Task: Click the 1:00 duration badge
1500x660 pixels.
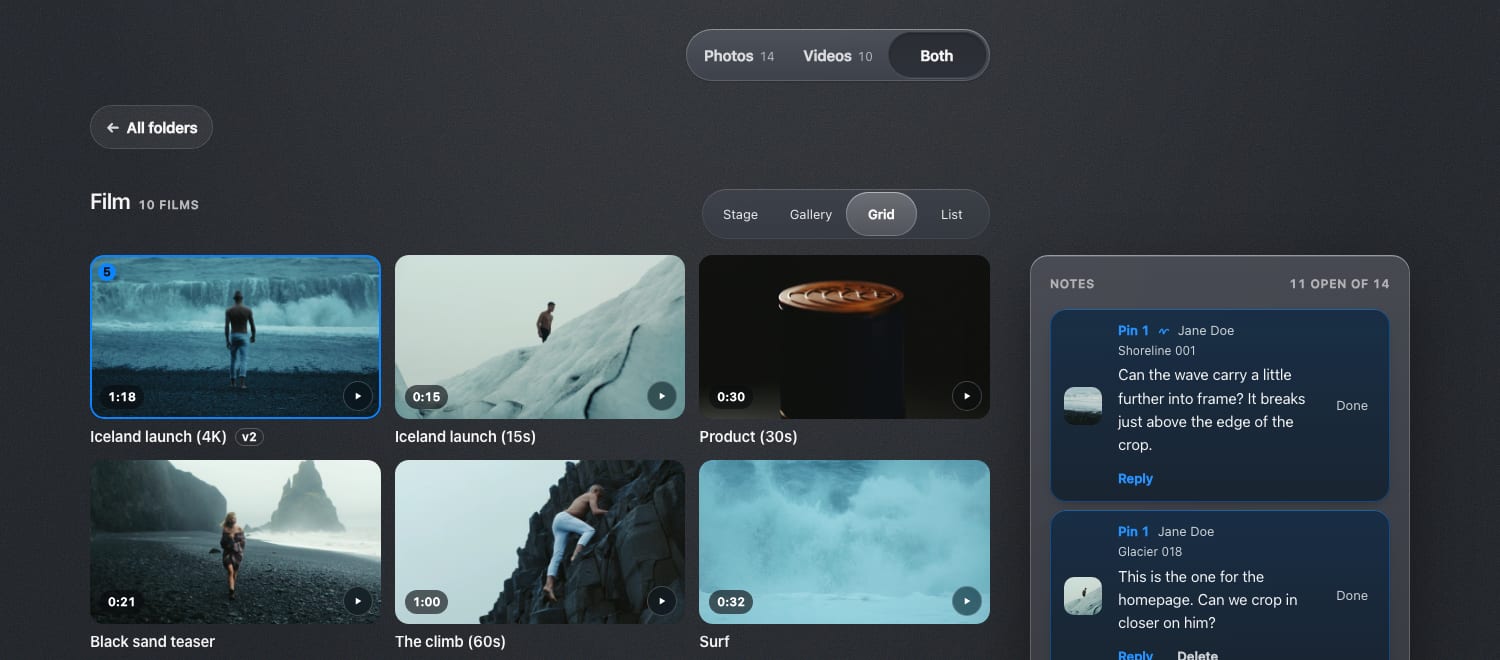Action: (426, 602)
